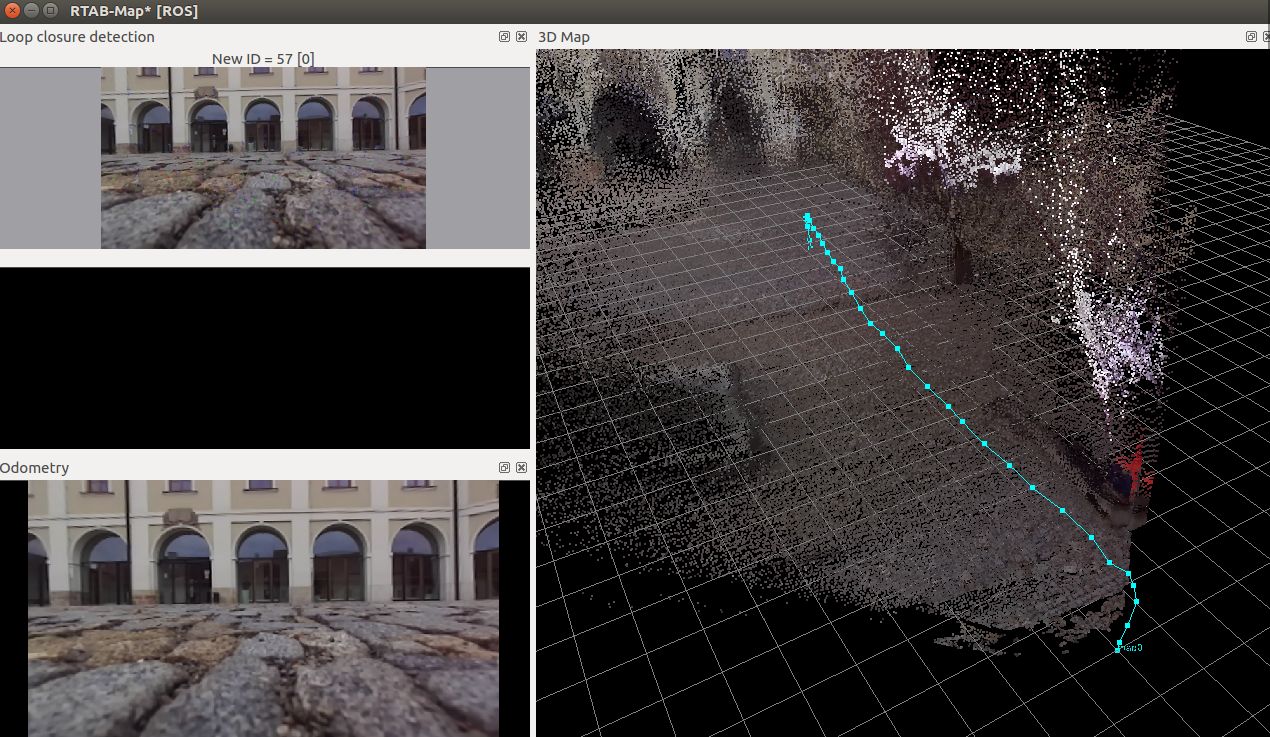Select the Loop closure detection panel title
Screen dimensions: 1270x737
tap(78, 37)
